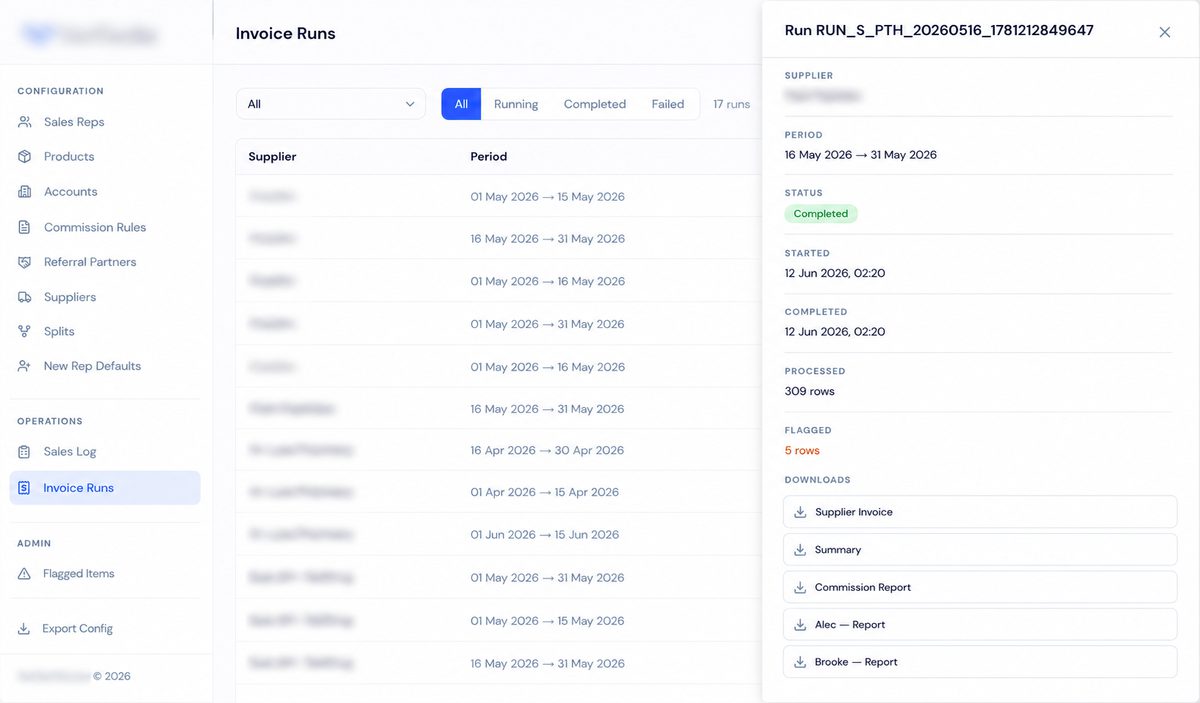Download the Supplier Invoice file
Screen dimensions: 1200x703
(980, 512)
